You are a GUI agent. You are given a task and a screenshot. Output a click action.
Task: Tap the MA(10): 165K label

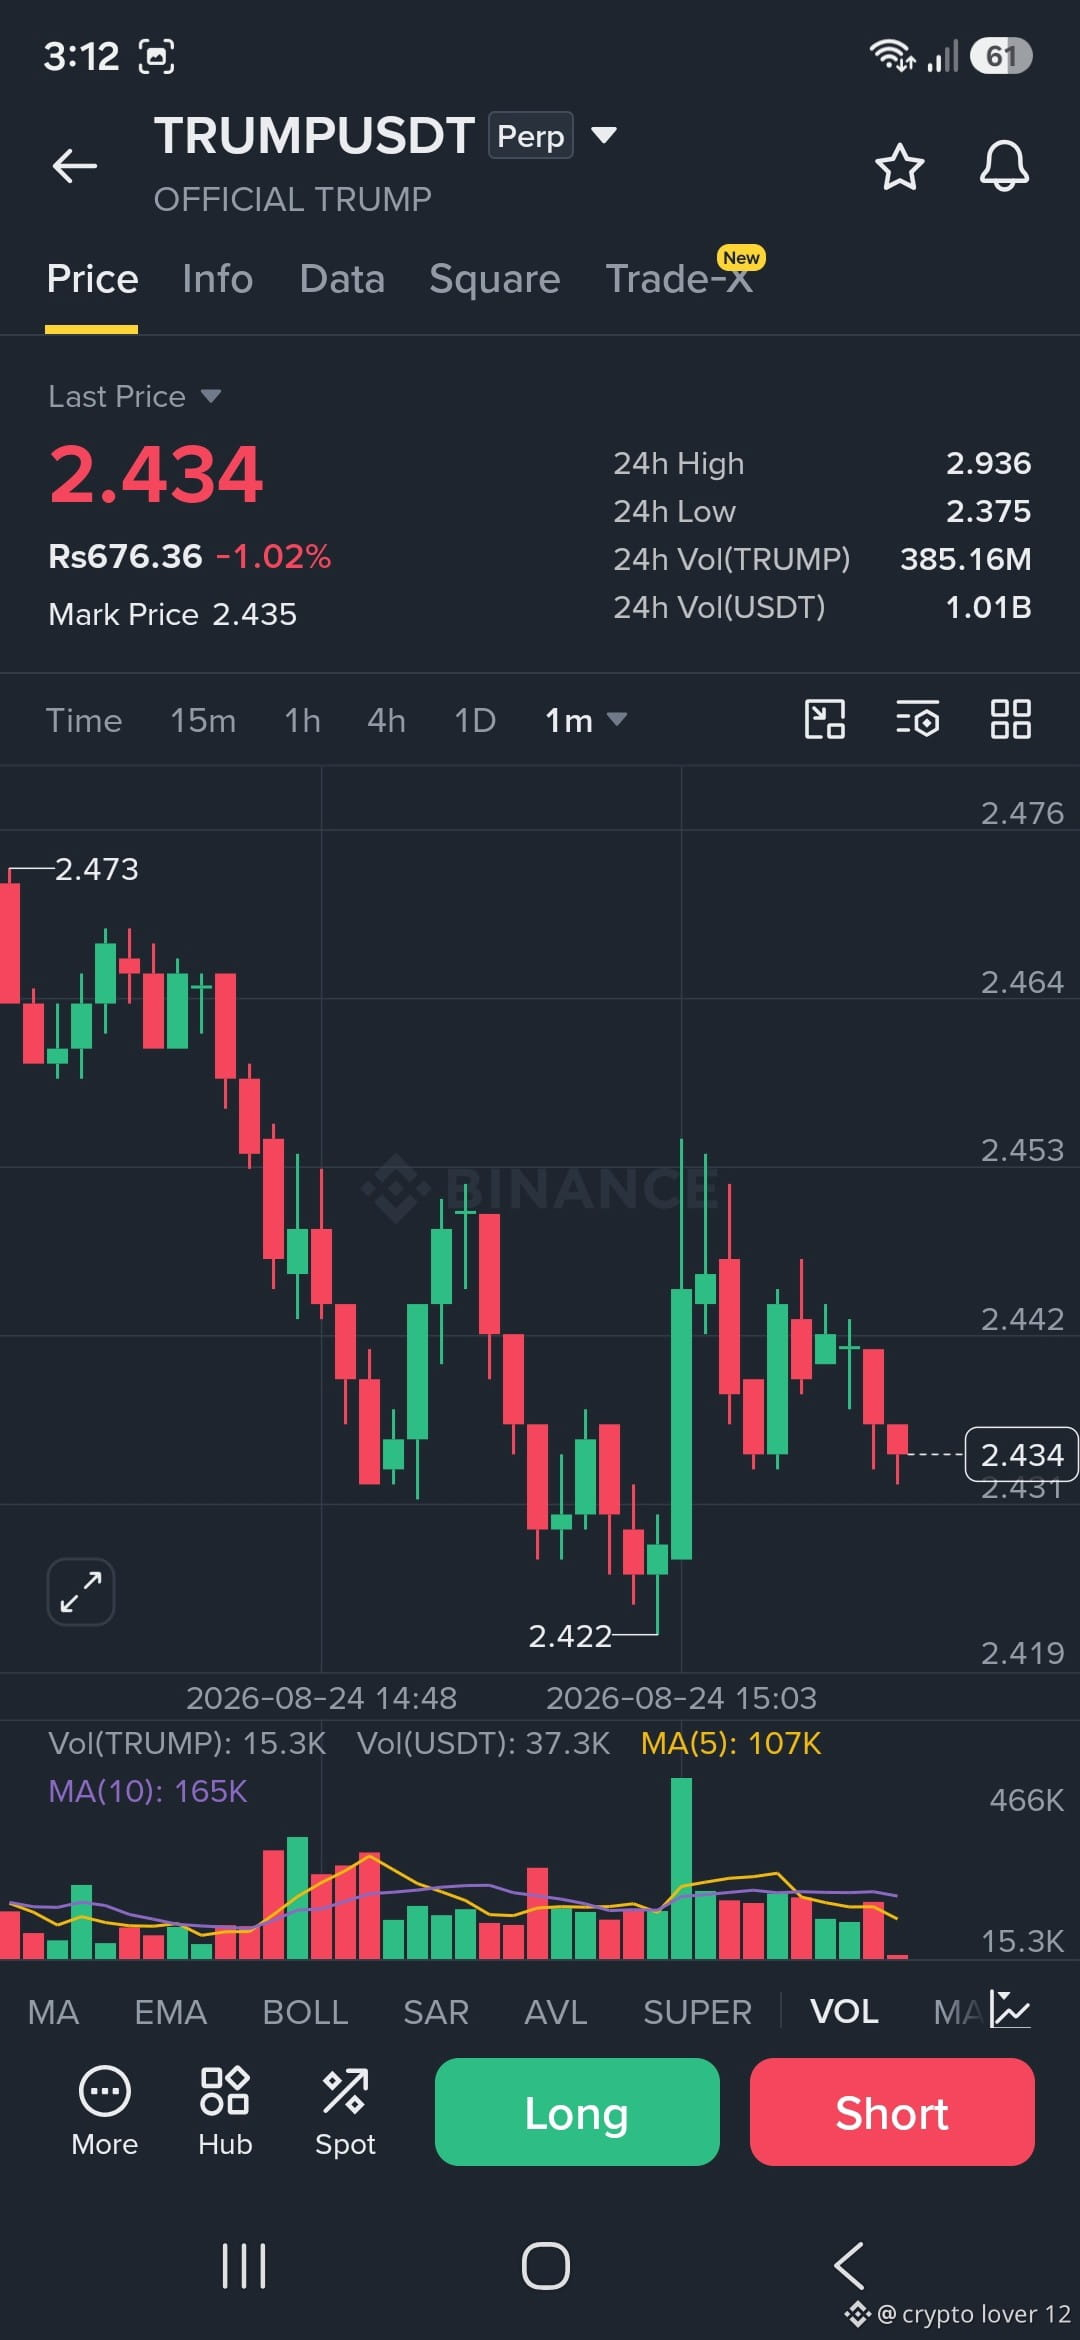coord(148,1791)
